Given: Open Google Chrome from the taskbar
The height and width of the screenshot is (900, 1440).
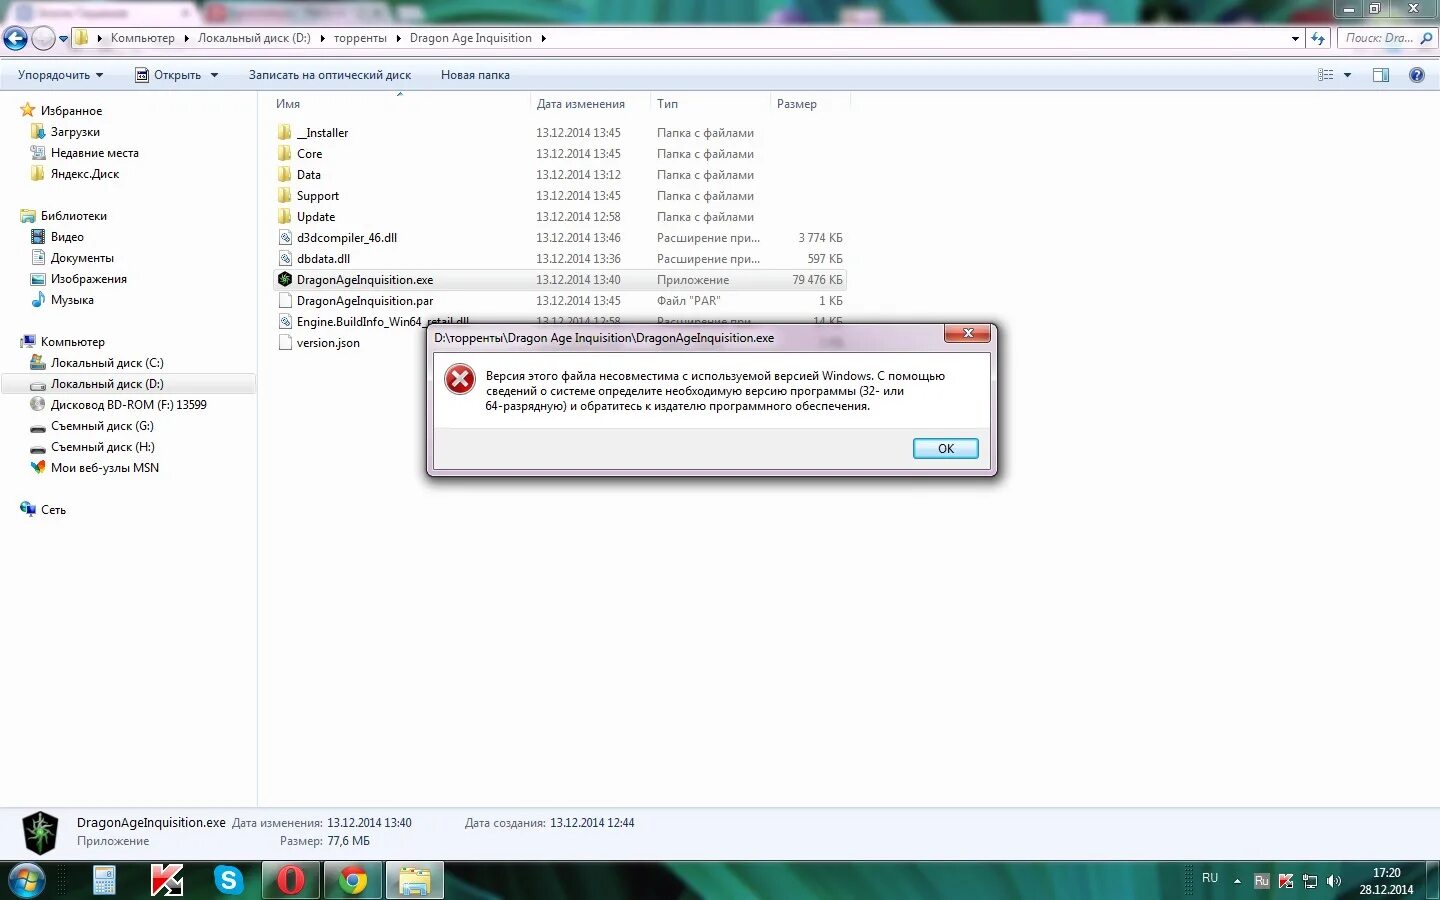Looking at the screenshot, I should (353, 881).
